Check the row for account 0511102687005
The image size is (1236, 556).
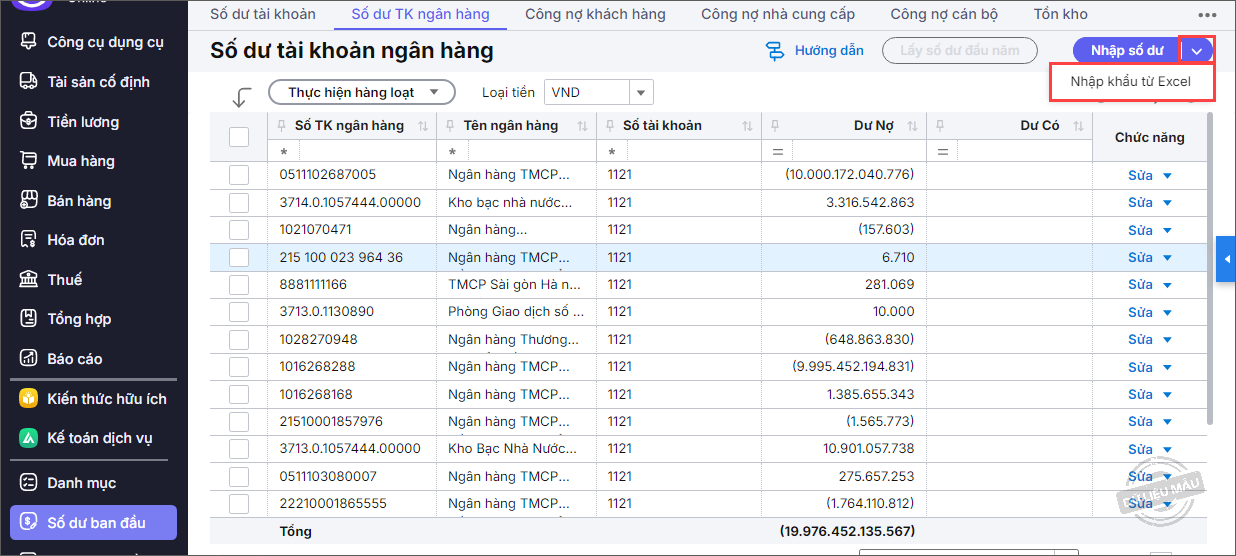(239, 175)
